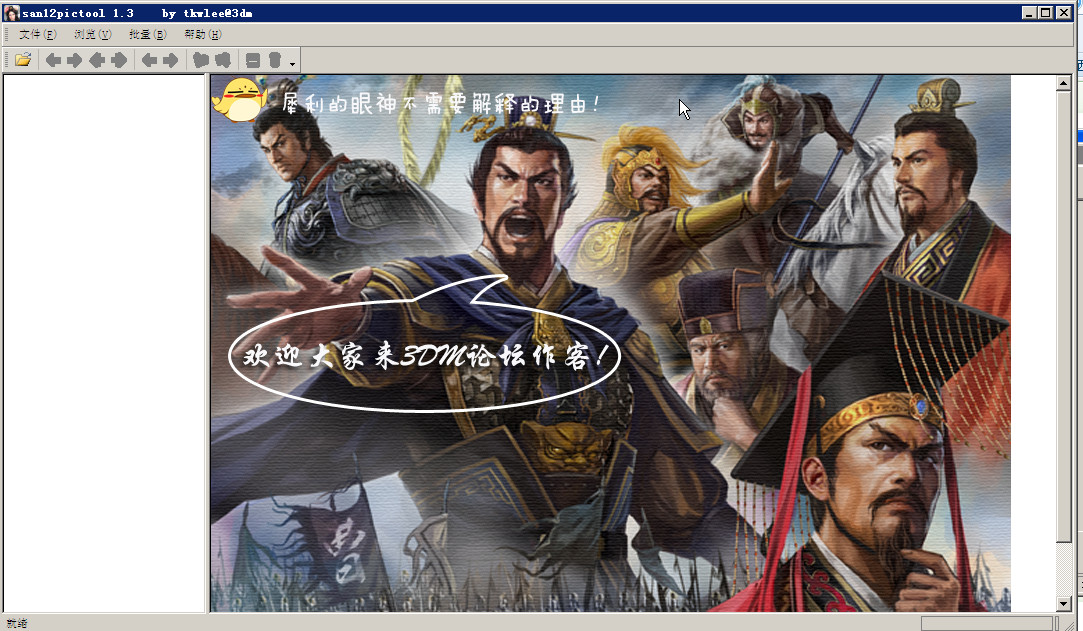This screenshot has height=631, width=1083.
Task: Click the right-arrow icon in the third toolbar group
Action: click(171, 60)
